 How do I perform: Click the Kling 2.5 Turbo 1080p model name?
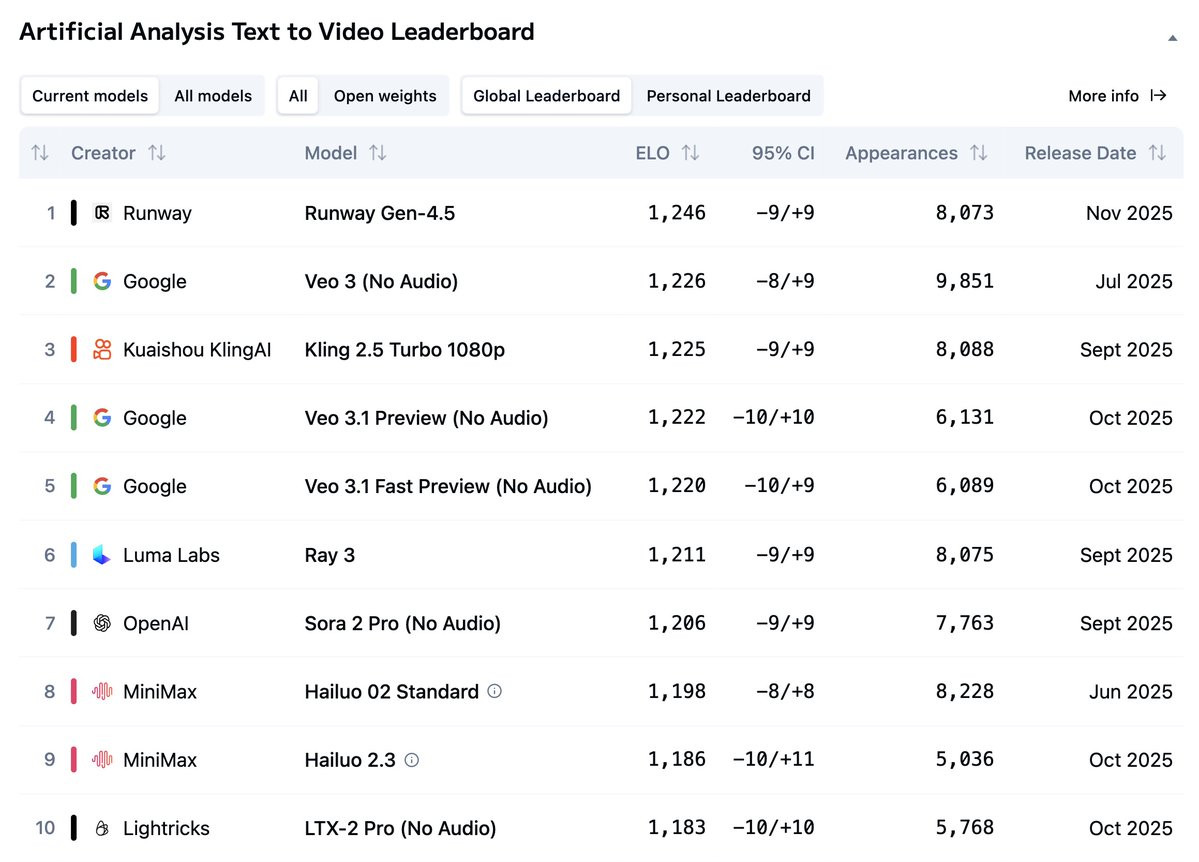pos(405,350)
